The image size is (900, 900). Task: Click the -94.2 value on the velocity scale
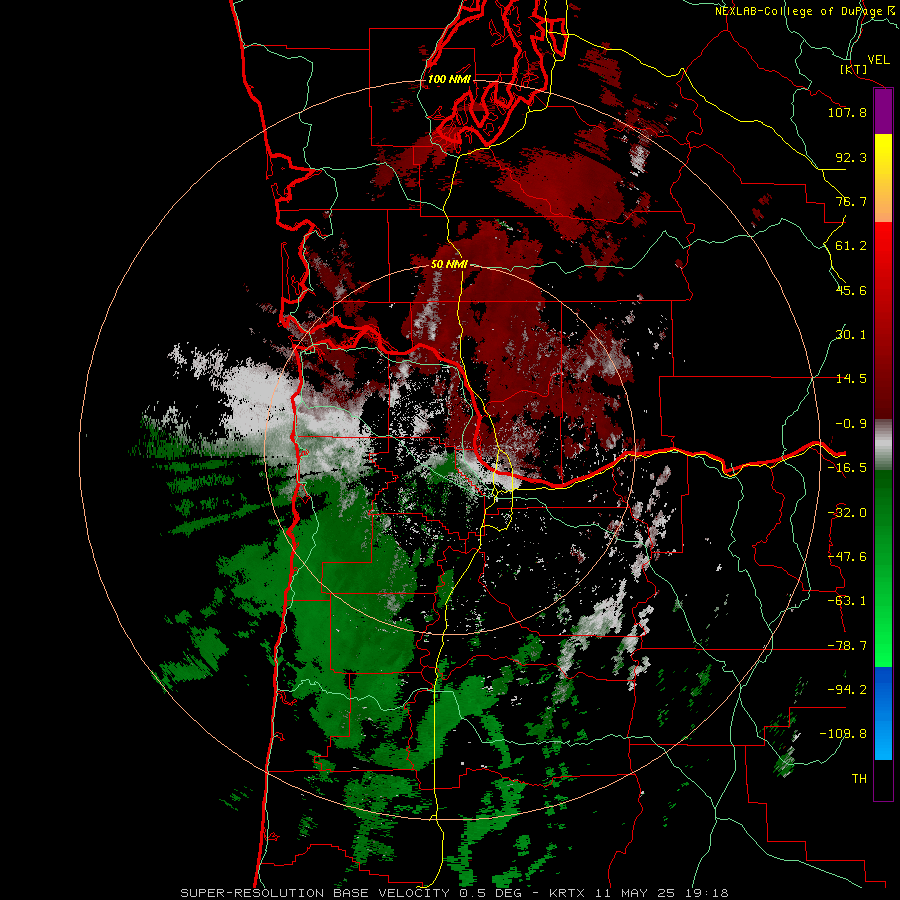click(847, 690)
